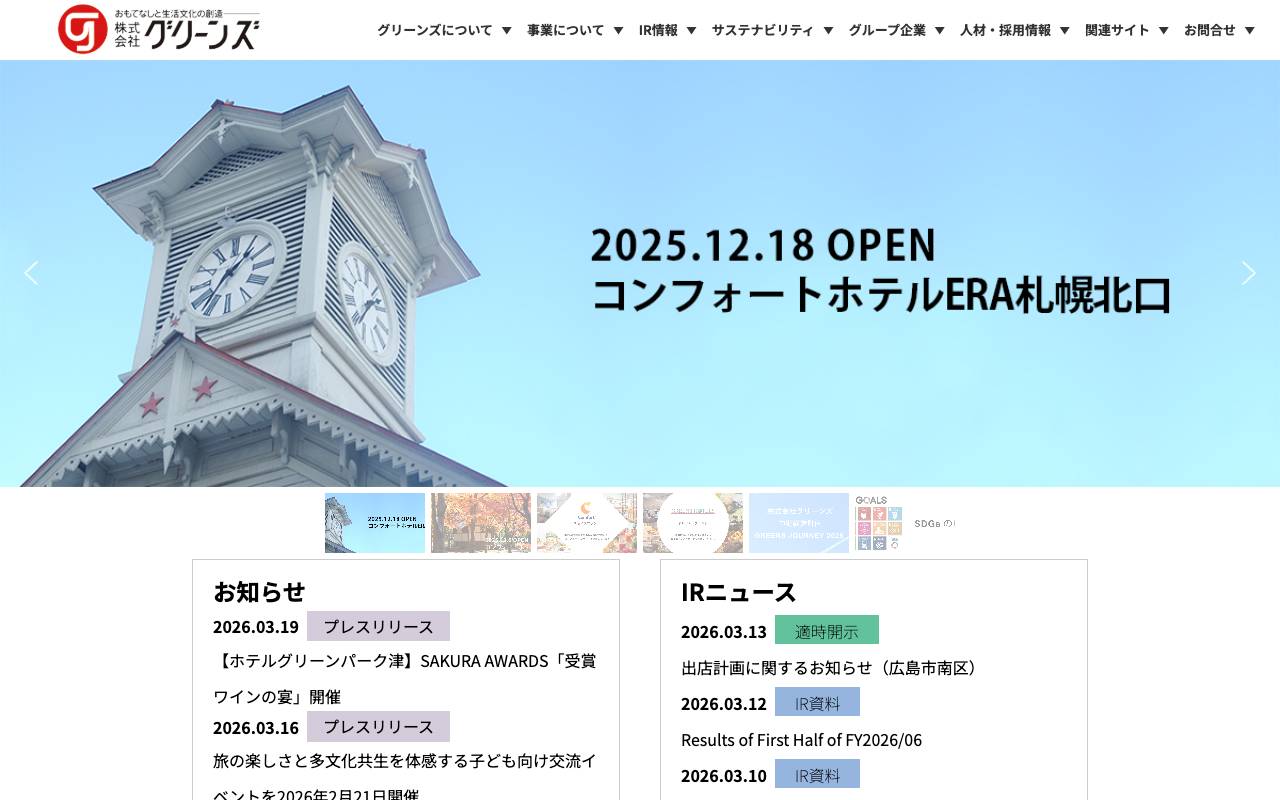Open the 出店計画 announcement for 広島市南区

click(829, 667)
